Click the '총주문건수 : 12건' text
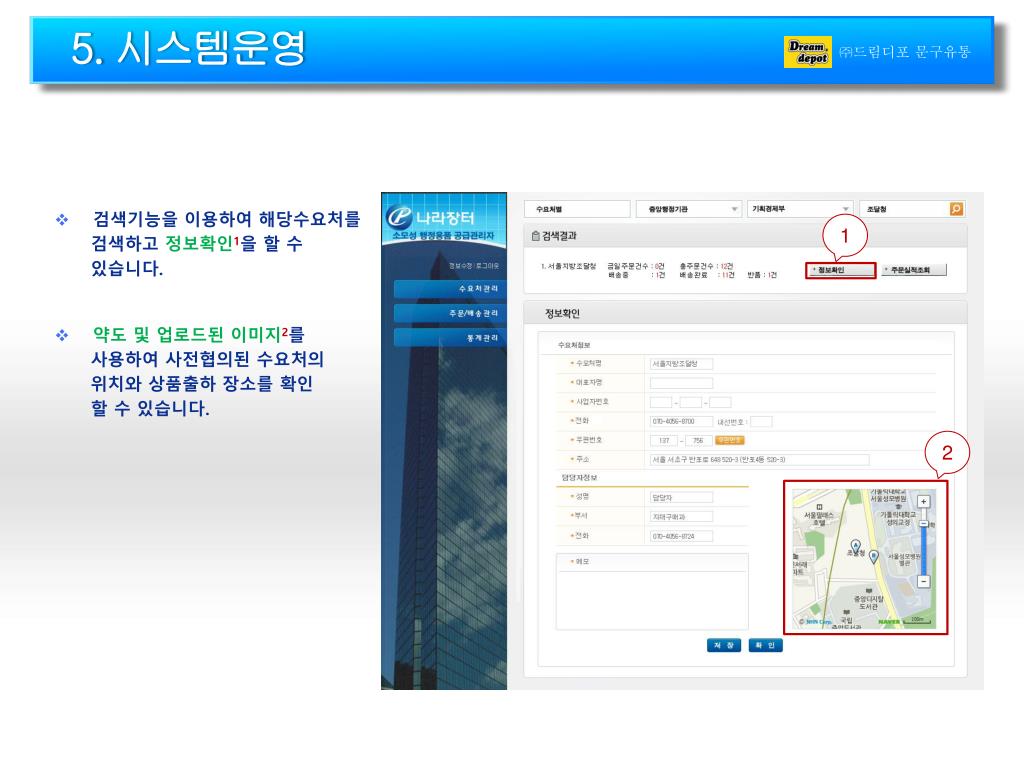This screenshot has height=768, width=1024. pyautogui.click(x=707, y=266)
